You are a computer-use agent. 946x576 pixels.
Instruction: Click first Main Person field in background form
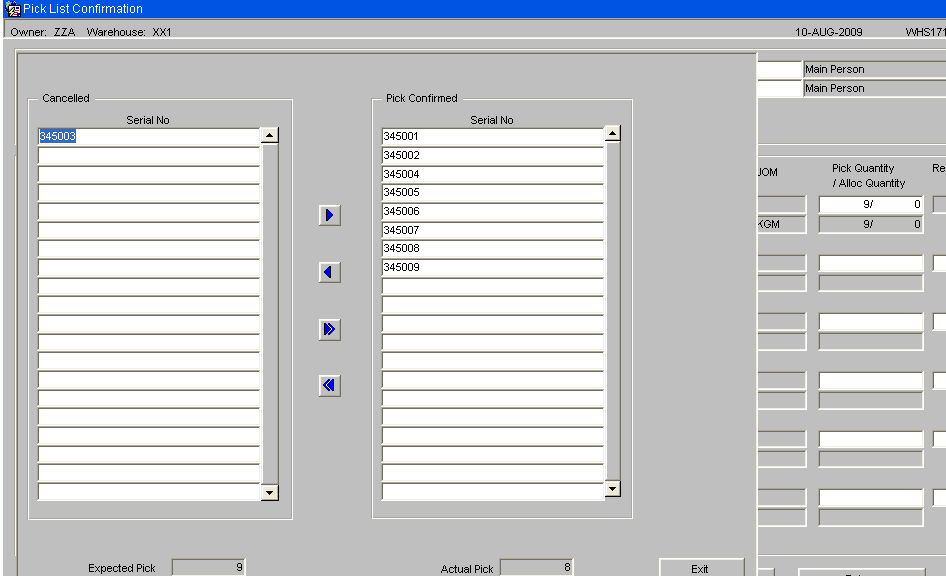pyautogui.click(x=875, y=69)
